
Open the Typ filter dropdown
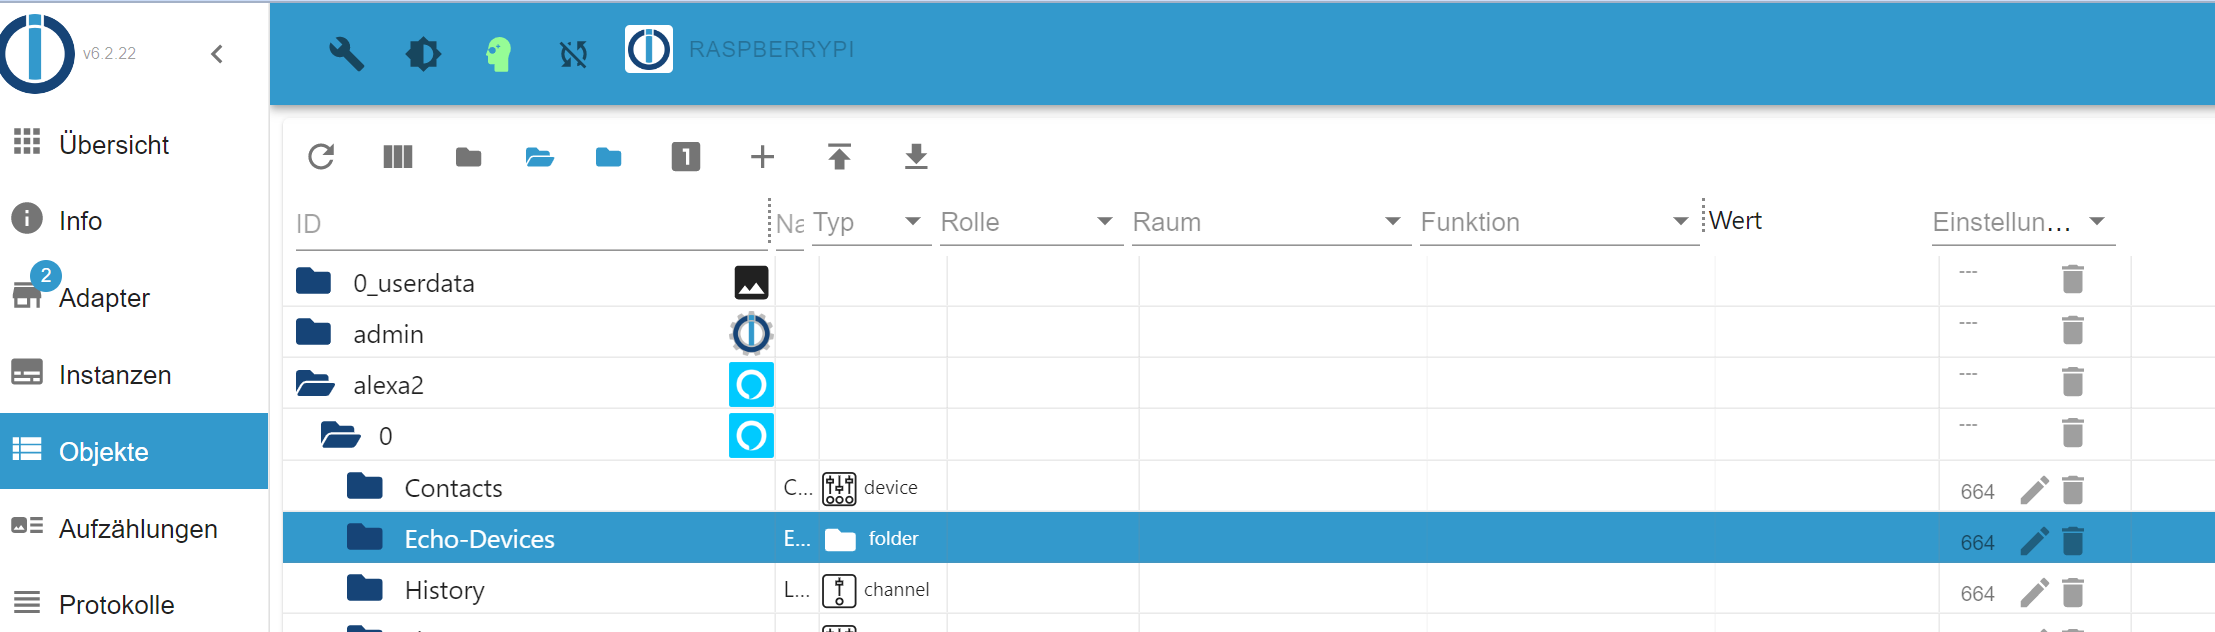[912, 221]
